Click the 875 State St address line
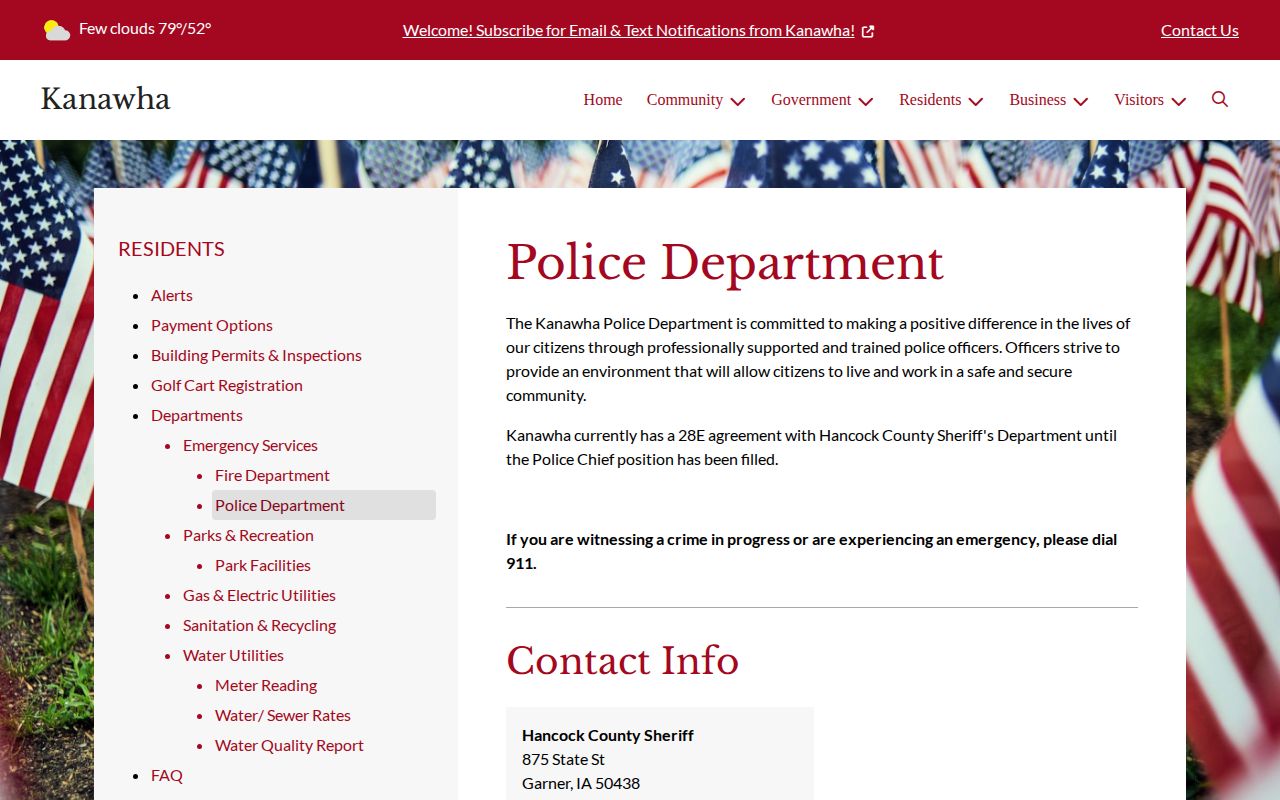Image resolution: width=1280 pixels, height=800 pixels. (x=563, y=759)
